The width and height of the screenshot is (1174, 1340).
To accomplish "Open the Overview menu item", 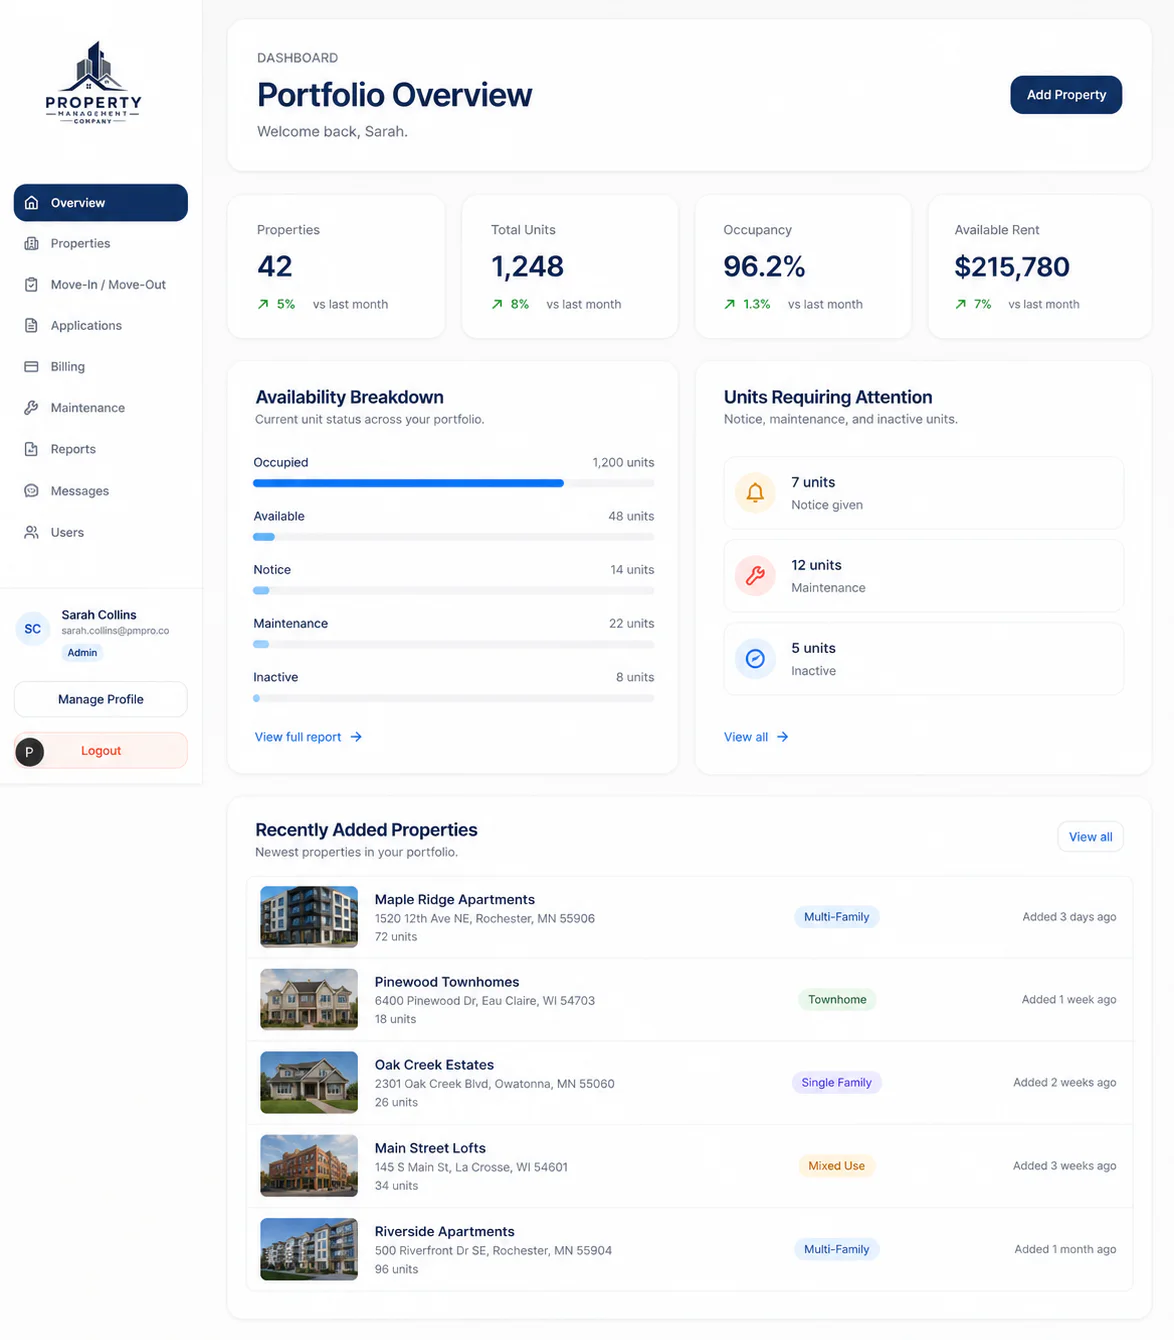I will (x=101, y=203).
